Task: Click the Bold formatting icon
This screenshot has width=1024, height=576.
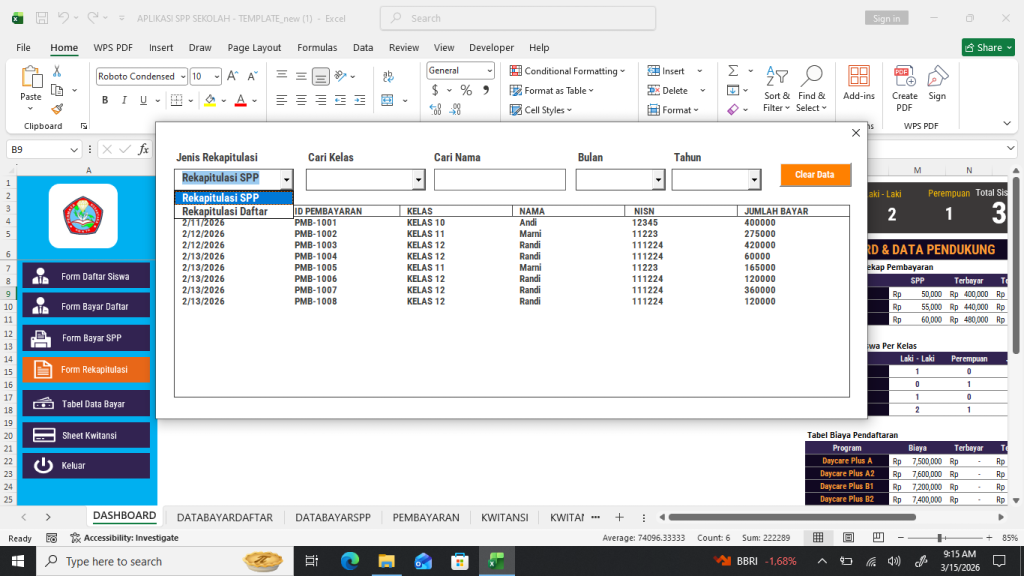Action: (x=104, y=100)
